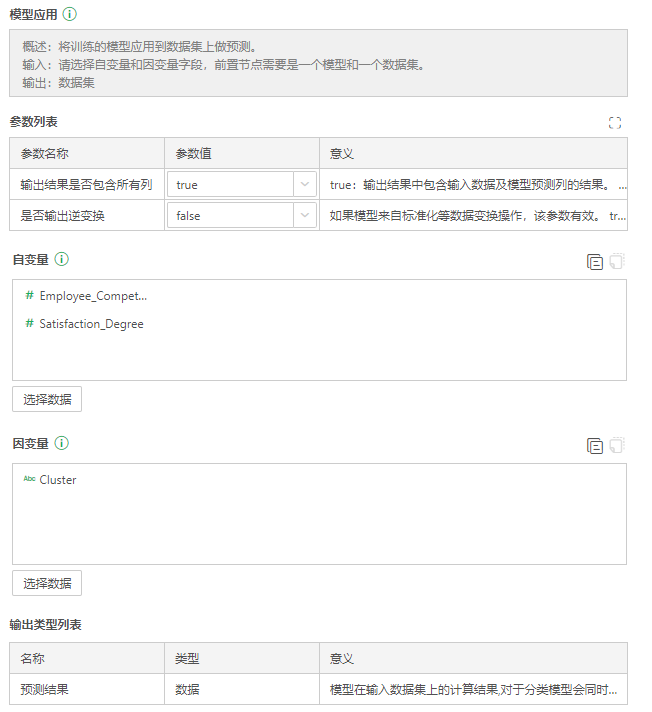Click the paste icon in 因变量 section
The width and height of the screenshot is (652, 712).
pos(616,446)
